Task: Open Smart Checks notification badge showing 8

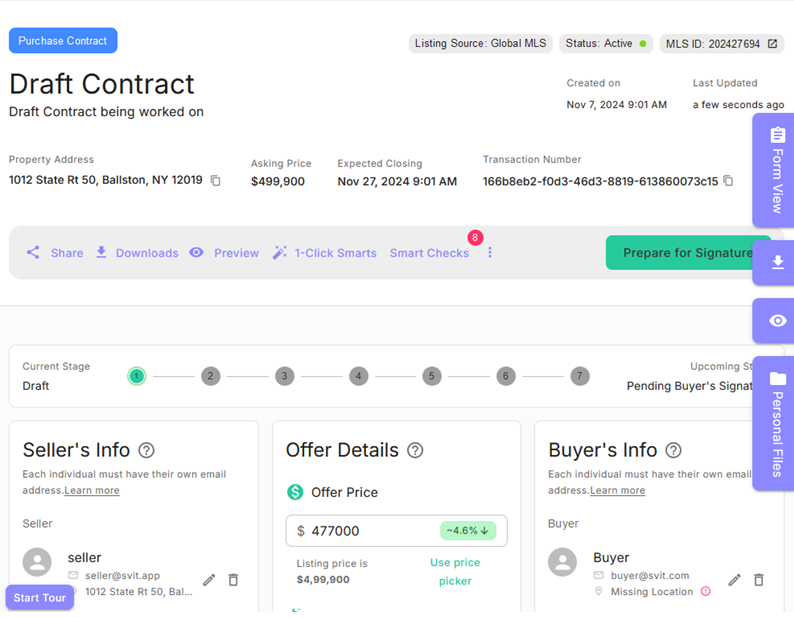Action: pyautogui.click(x=475, y=237)
